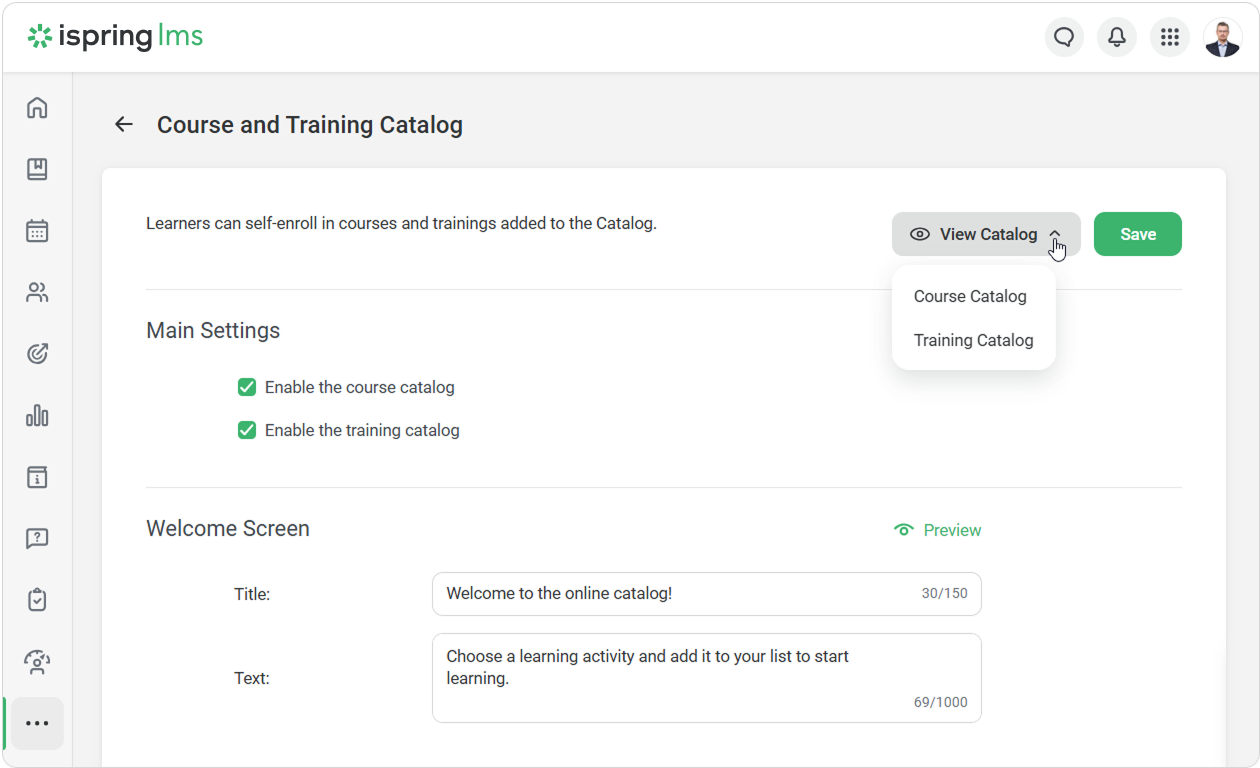1260x768 pixels.
Task: Click the green Save button
Action: pos(1137,234)
